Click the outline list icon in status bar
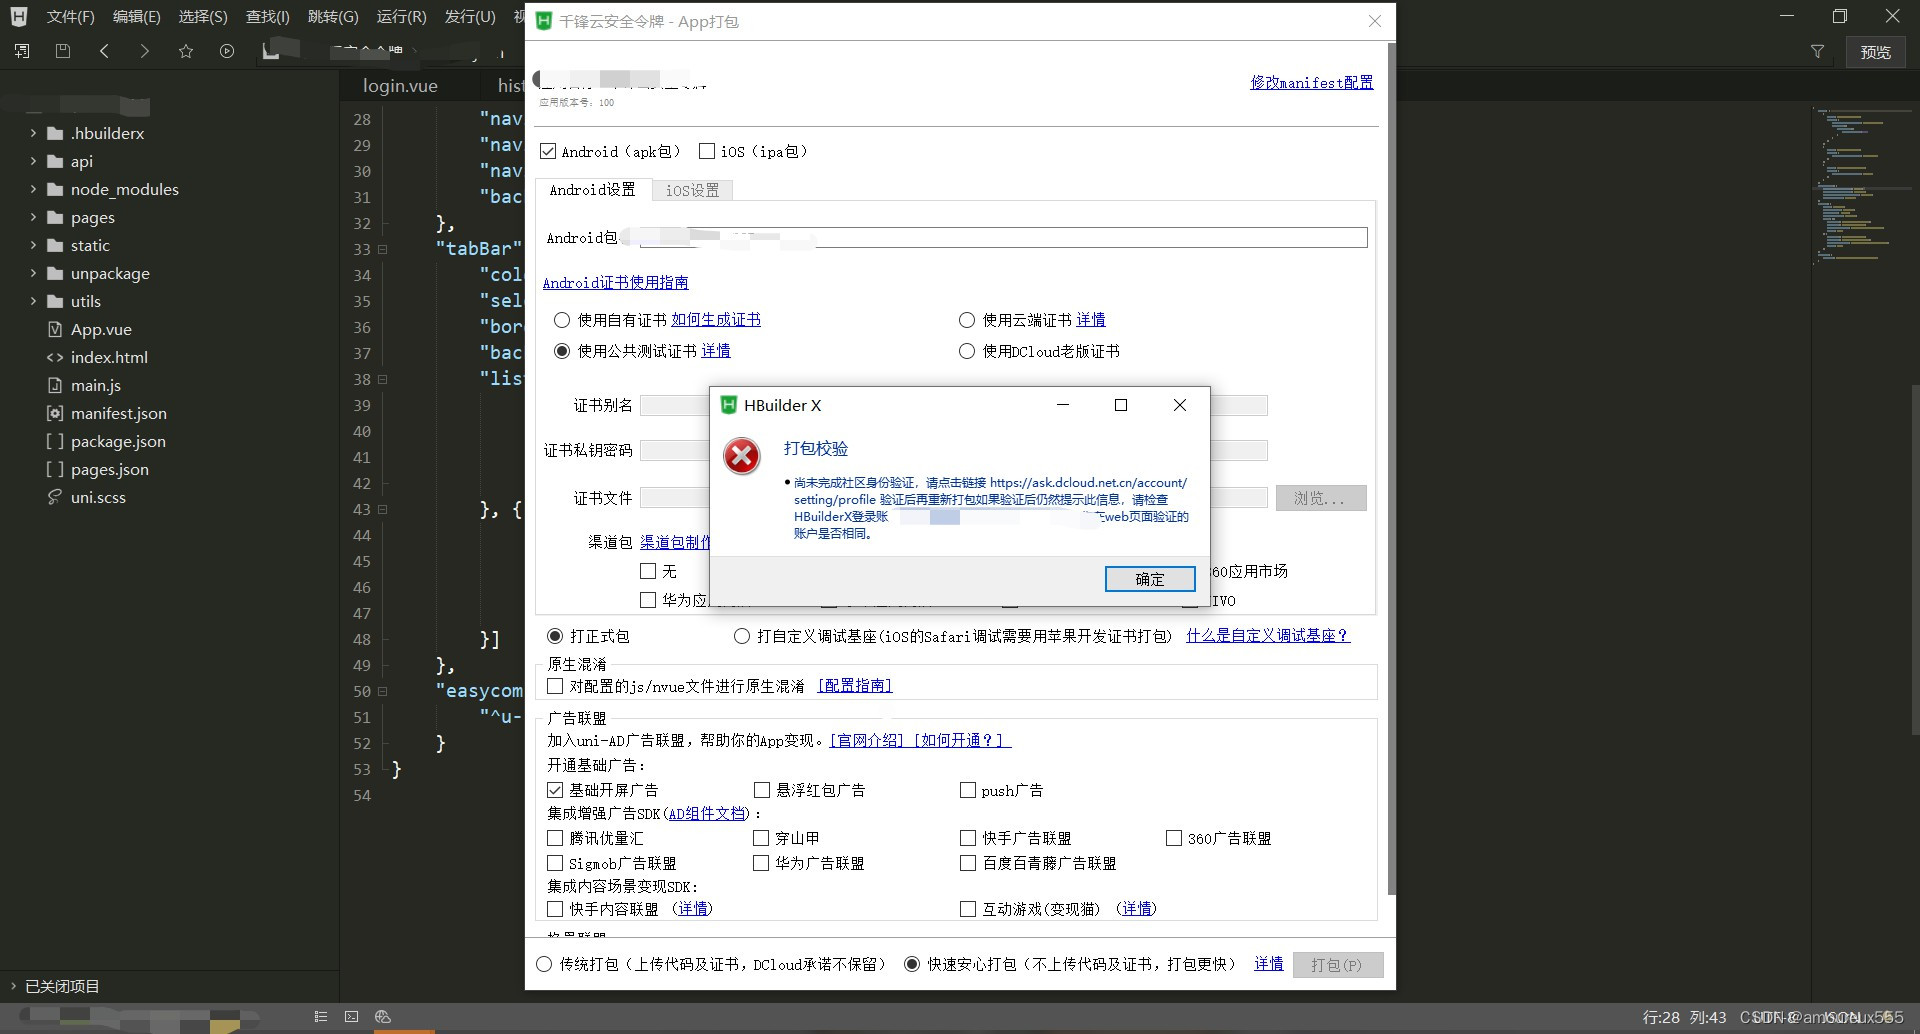This screenshot has width=1920, height=1034. pos(320,1016)
